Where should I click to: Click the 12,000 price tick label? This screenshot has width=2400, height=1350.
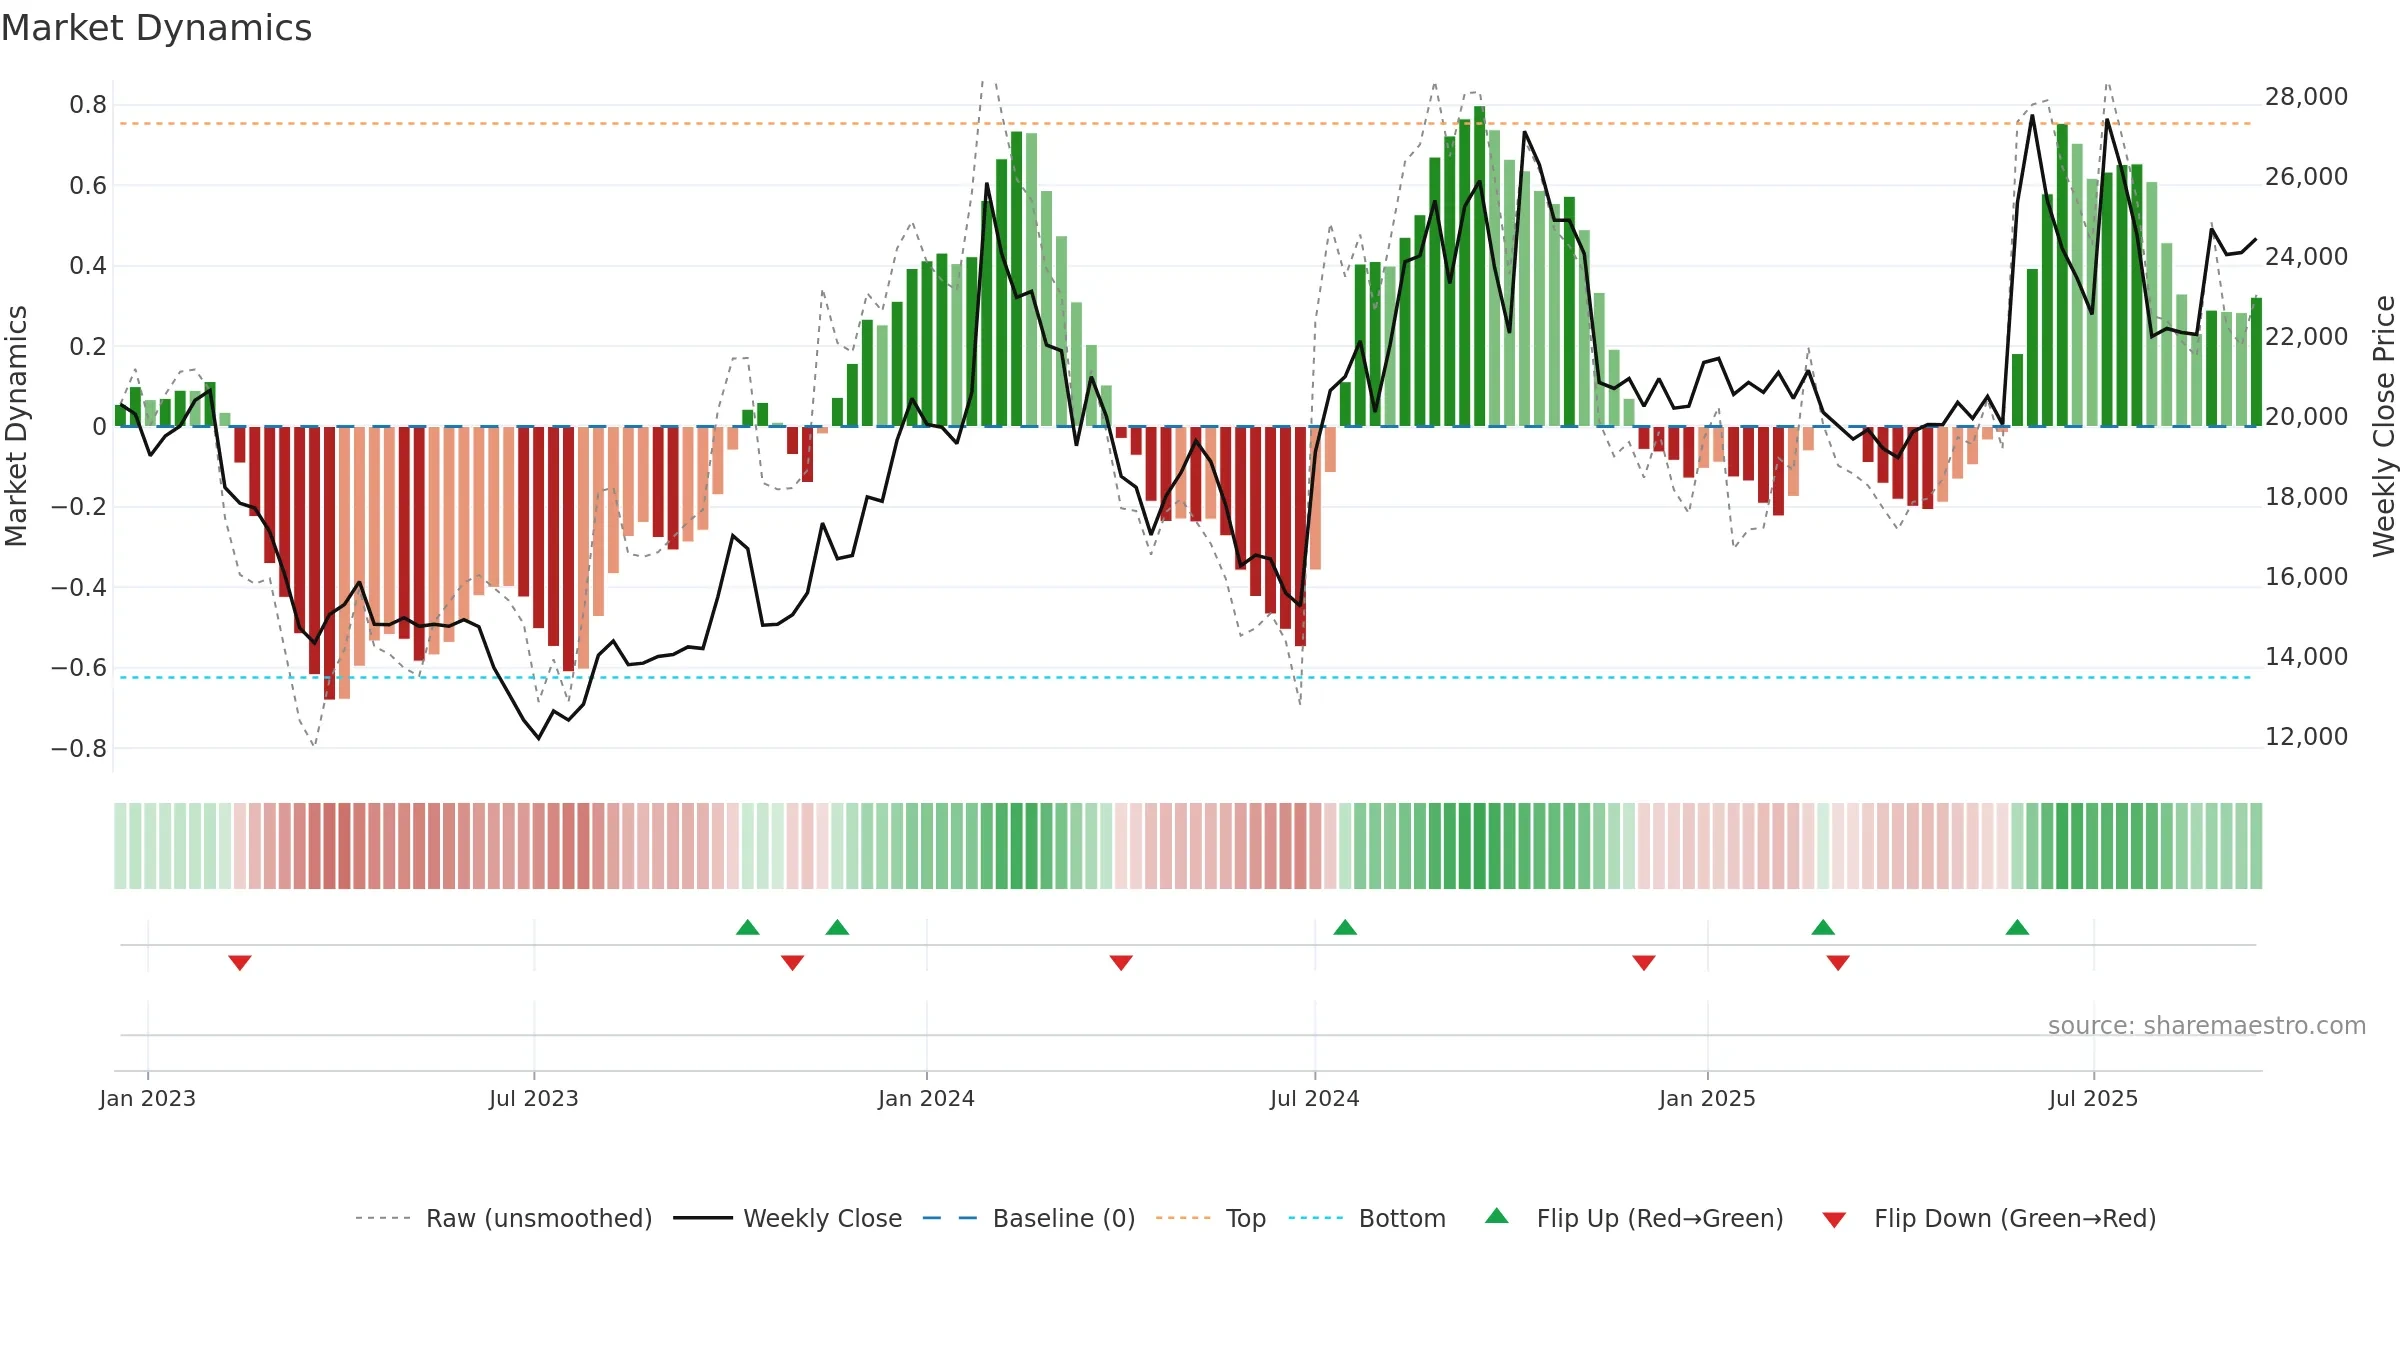(x=2306, y=737)
